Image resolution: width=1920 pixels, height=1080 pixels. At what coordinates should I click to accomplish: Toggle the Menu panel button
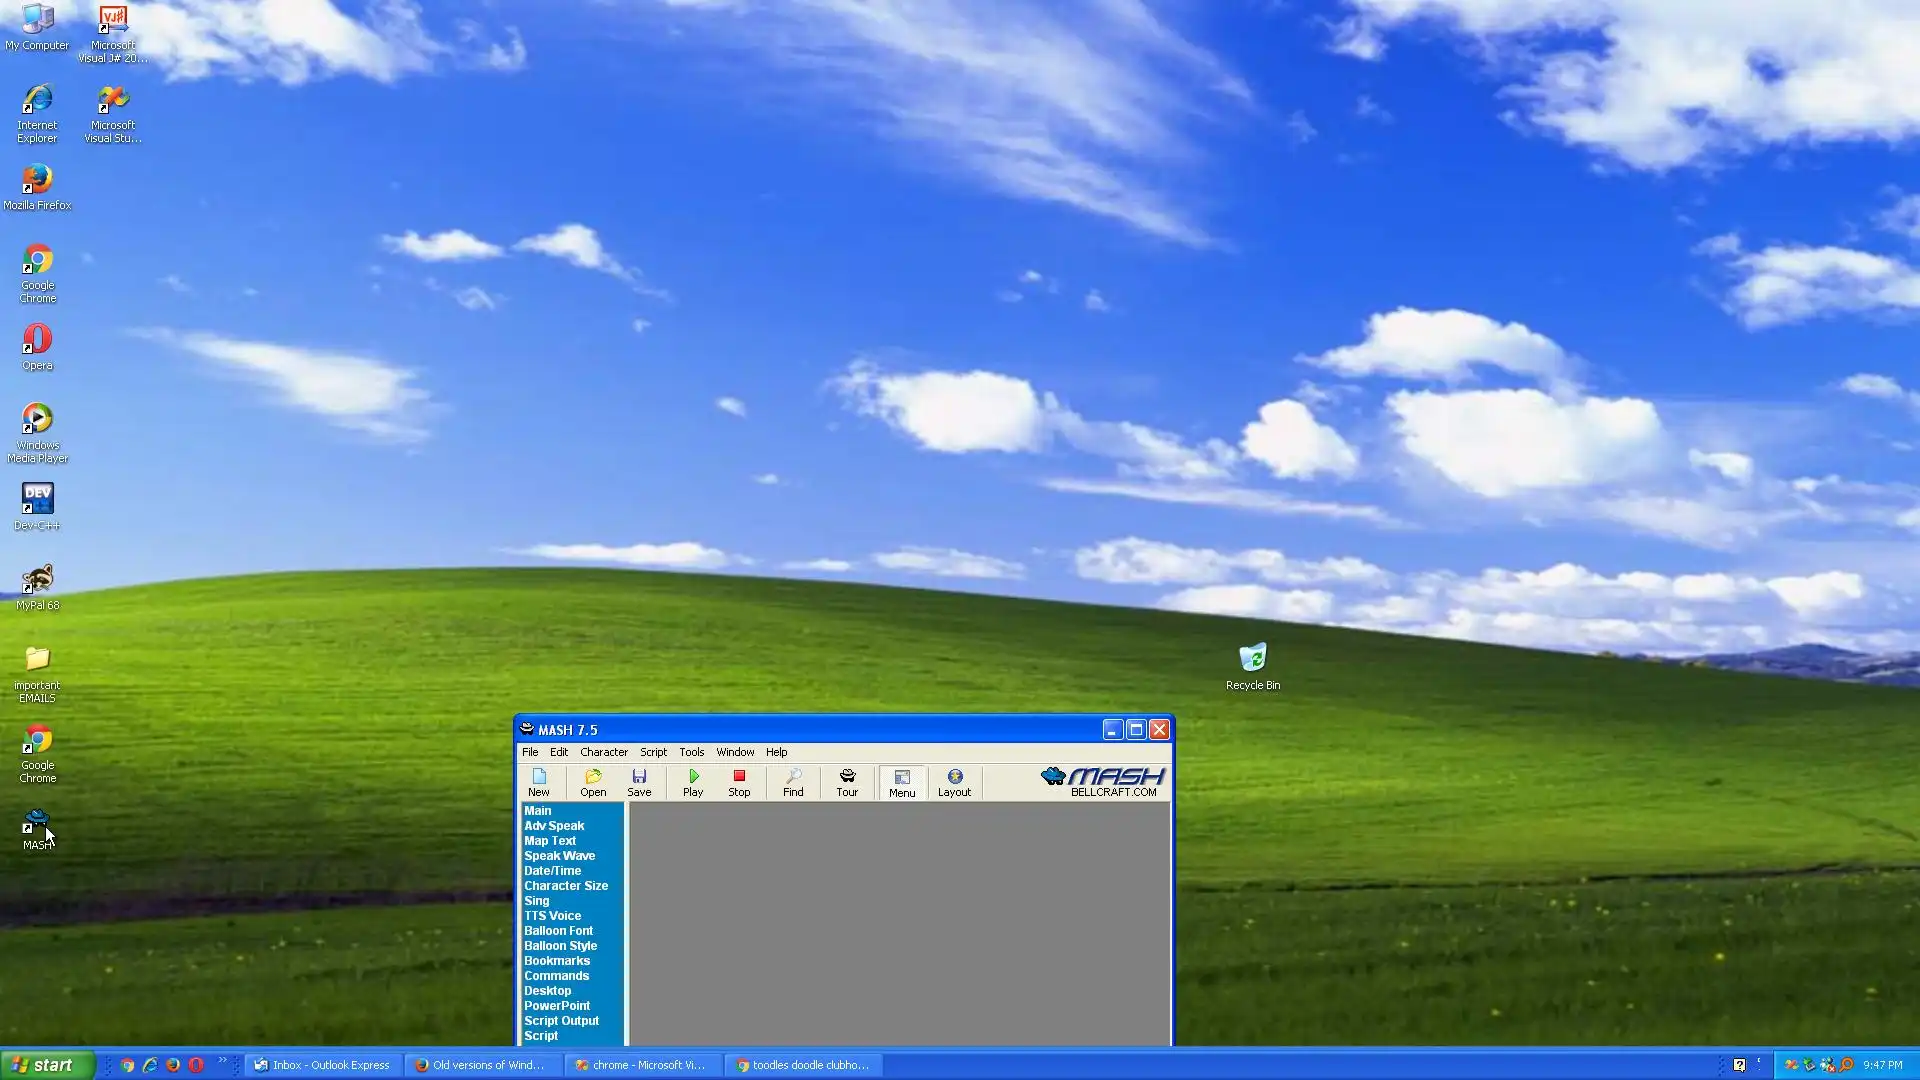[901, 783]
